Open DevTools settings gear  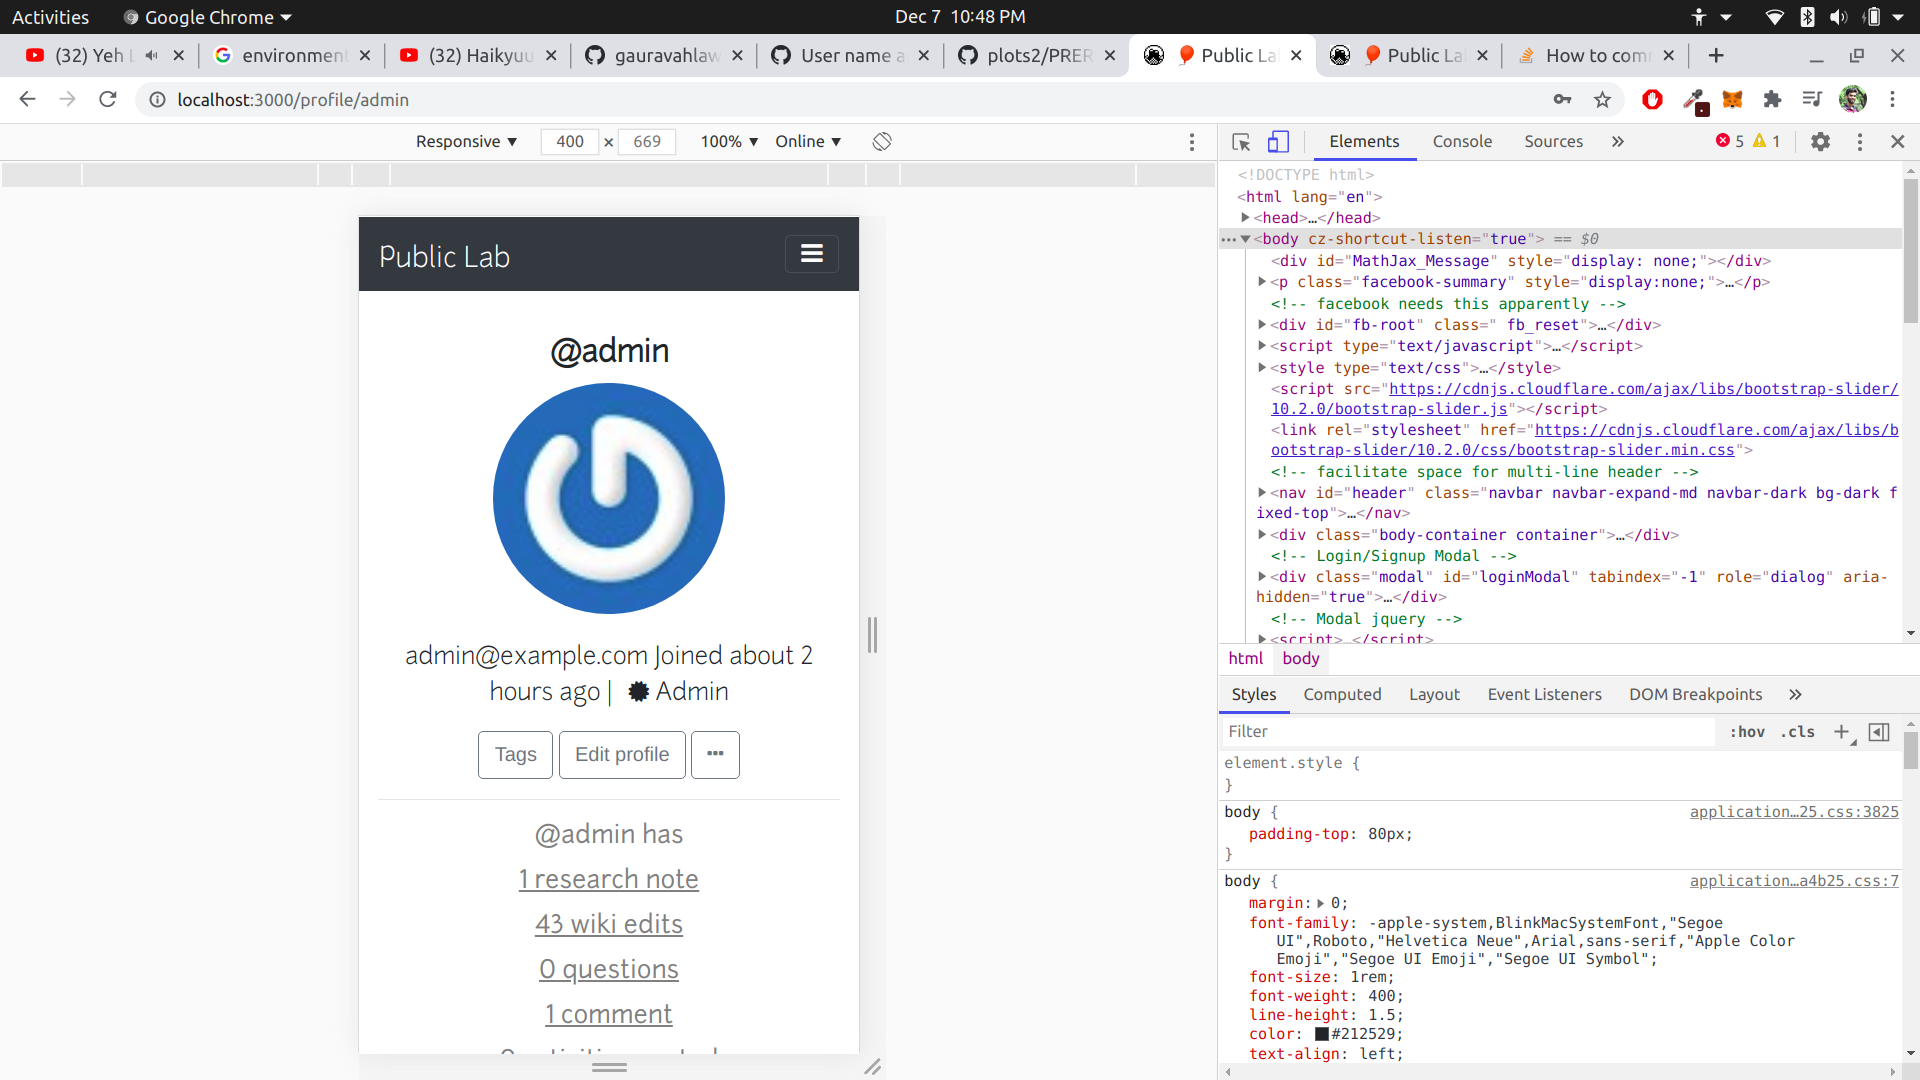[x=1820, y=142]
